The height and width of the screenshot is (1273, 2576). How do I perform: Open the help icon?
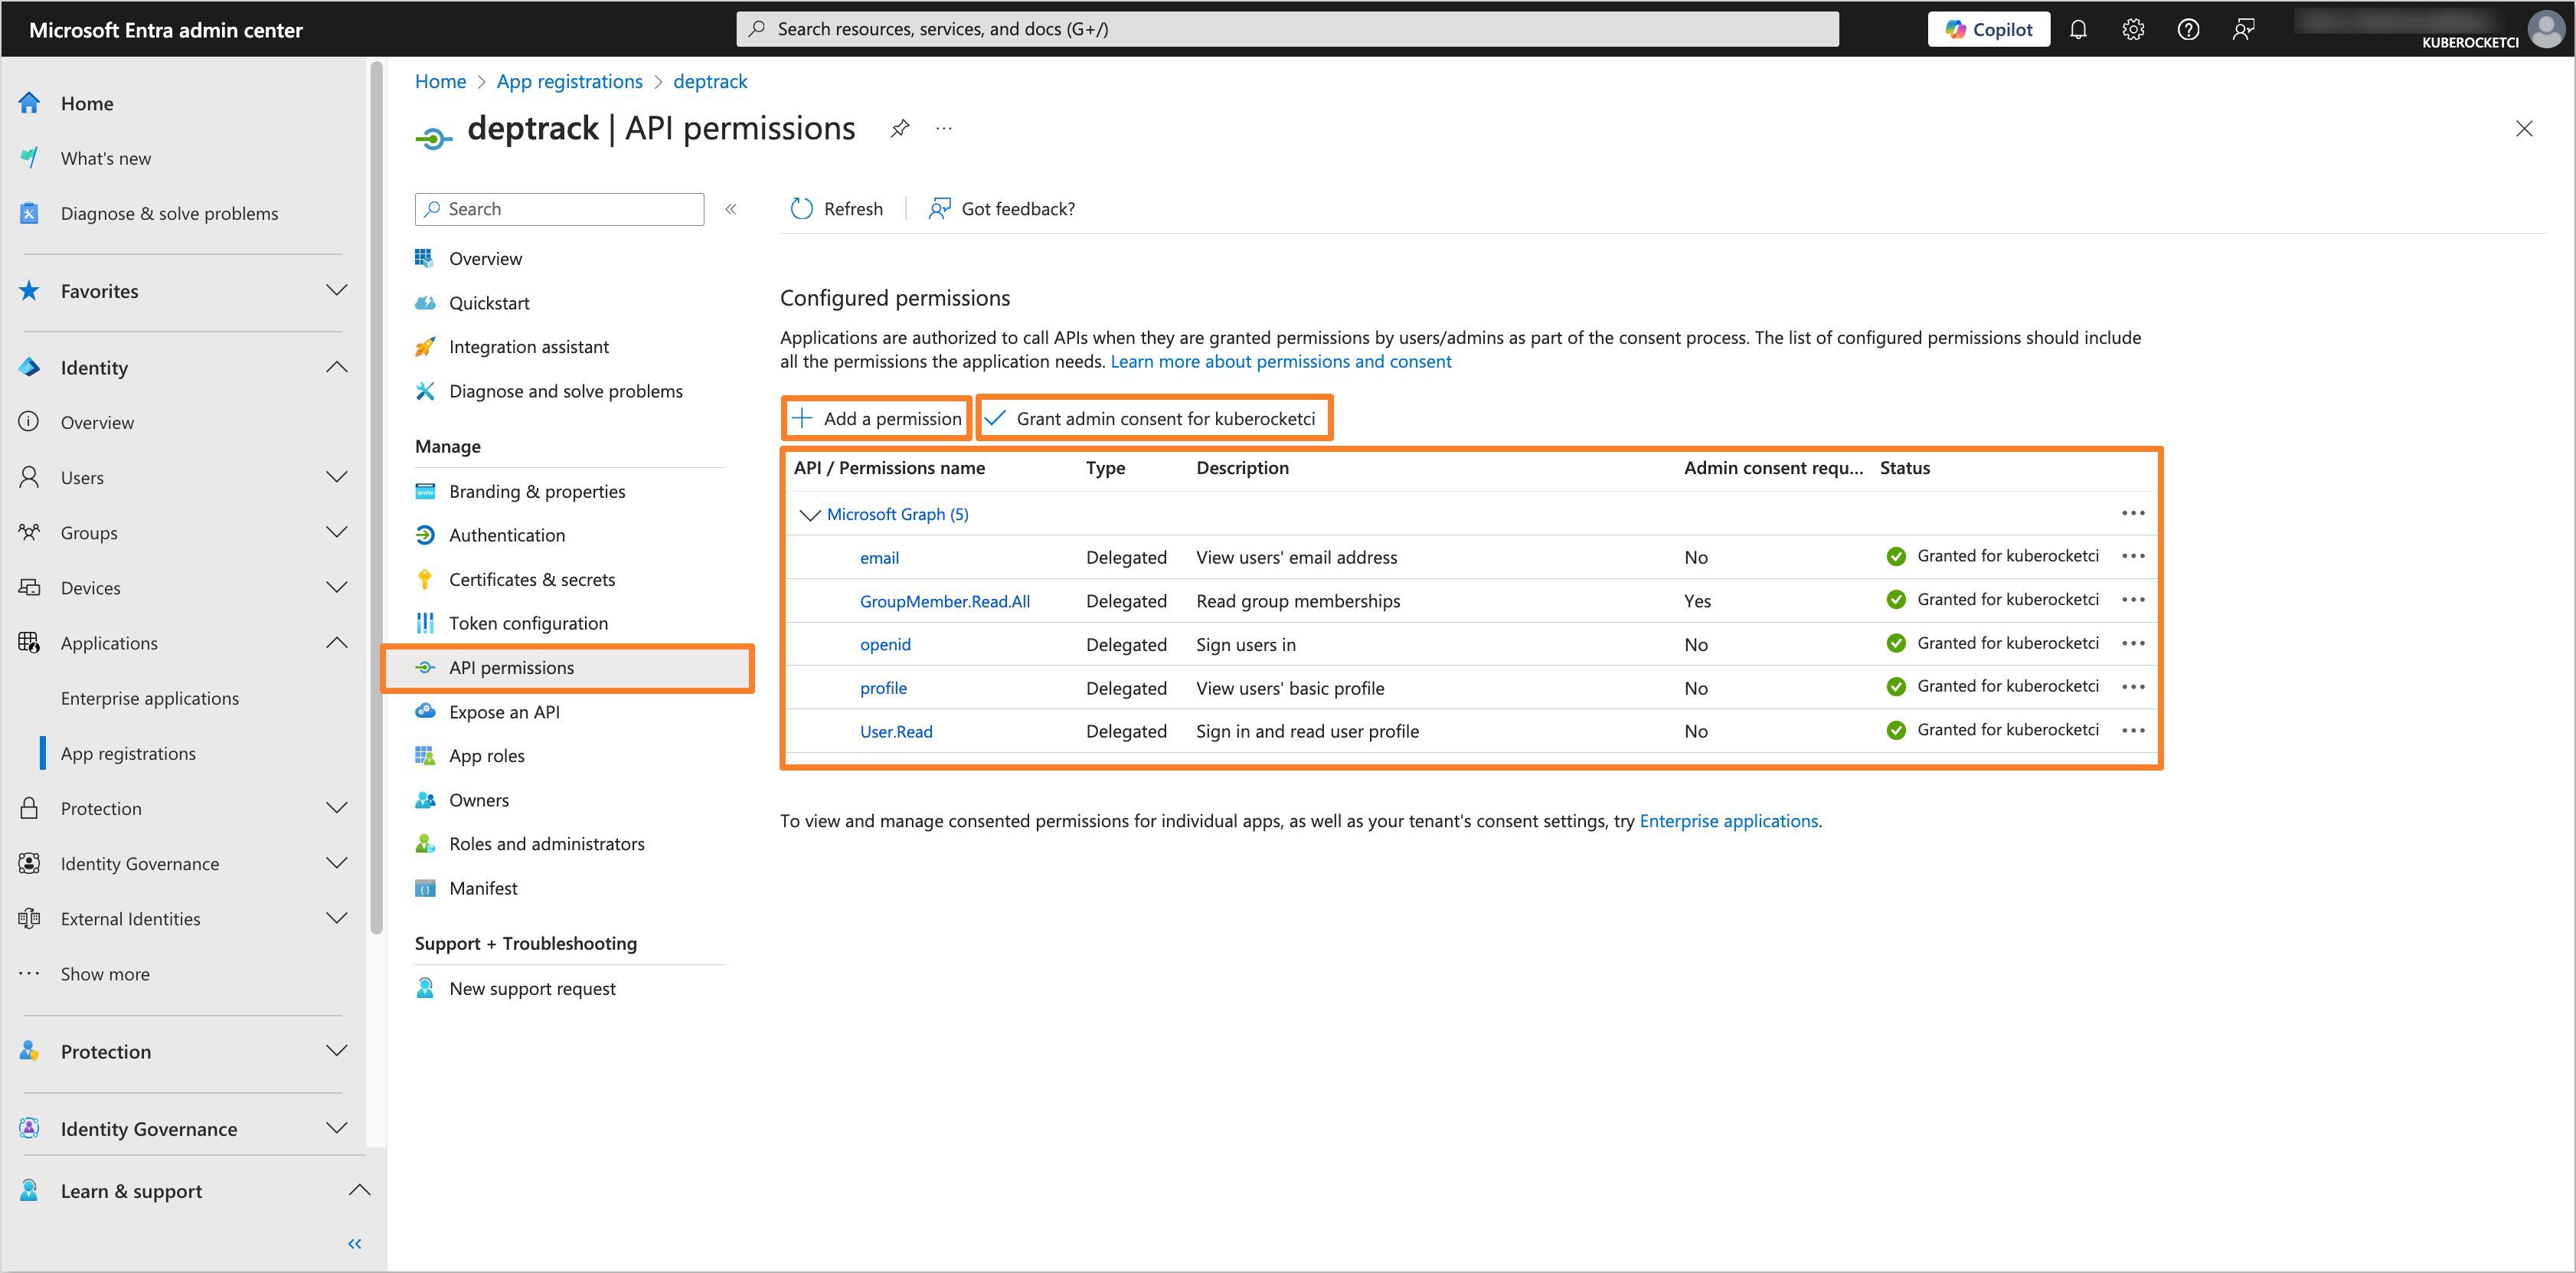(x=2188, y=28)
